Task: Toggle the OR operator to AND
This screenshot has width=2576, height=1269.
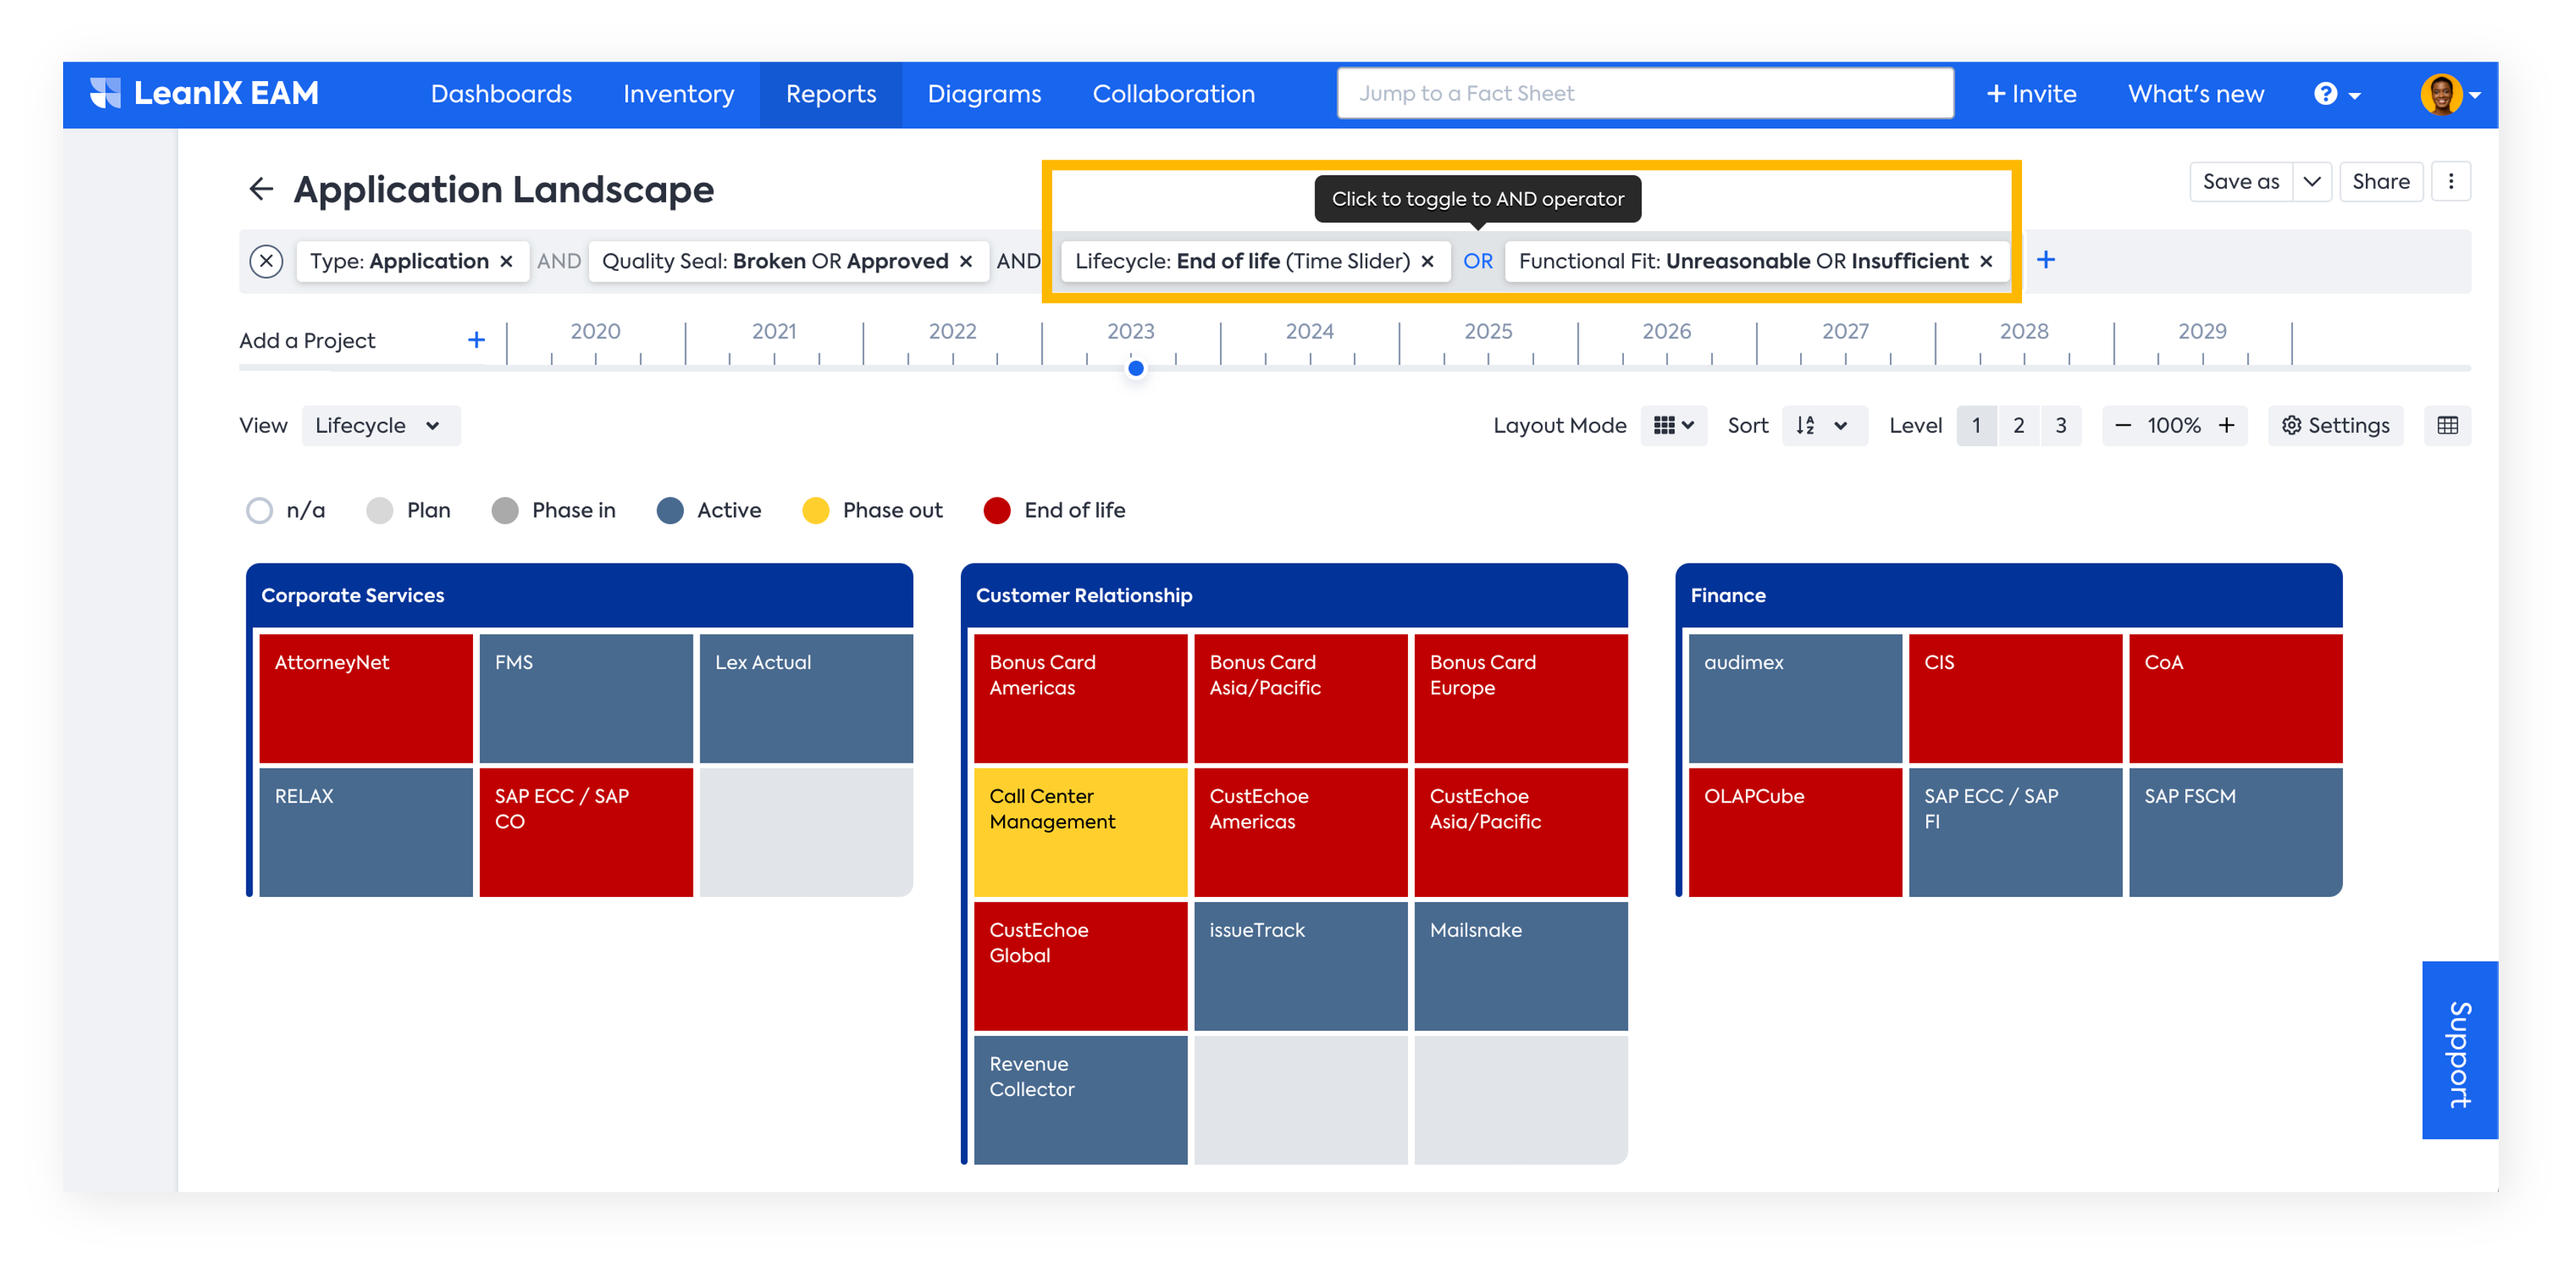Action: coord(1477,261)
